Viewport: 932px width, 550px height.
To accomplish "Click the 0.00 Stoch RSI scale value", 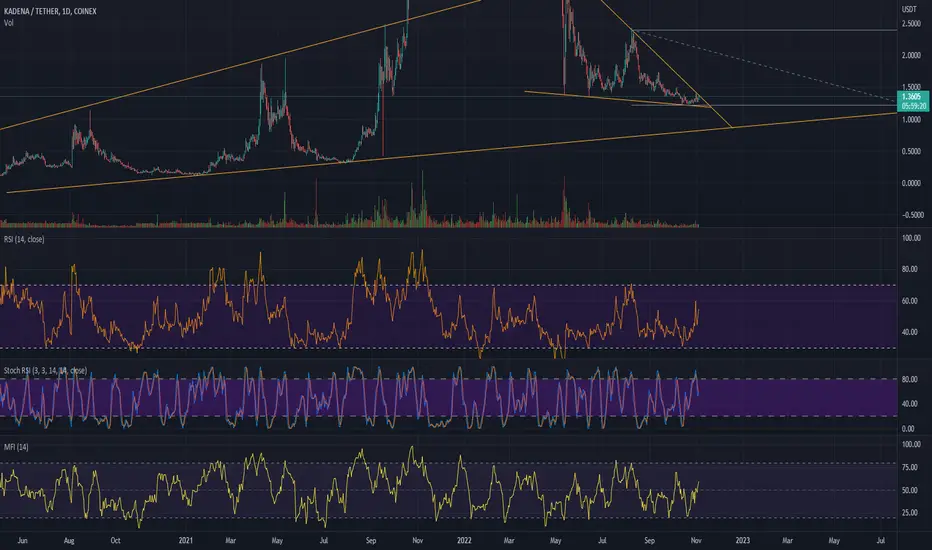I will tap(908, 428).
